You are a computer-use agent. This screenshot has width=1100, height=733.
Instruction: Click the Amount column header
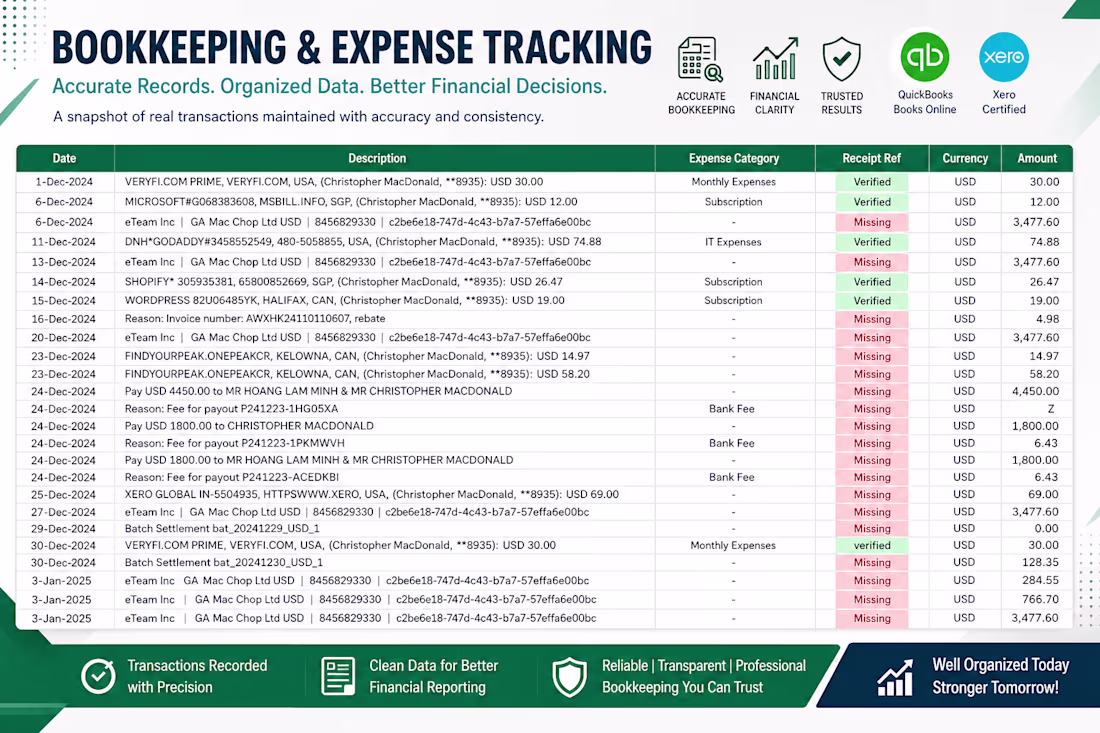point(1037,159)
